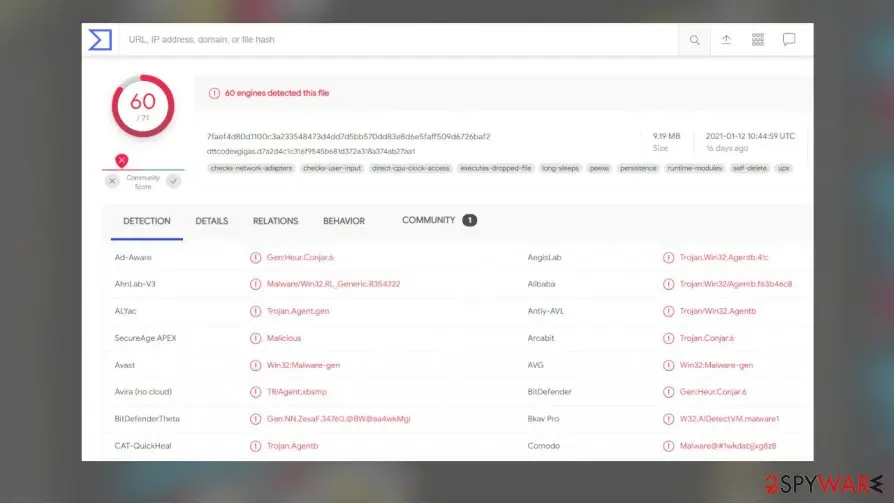Click the VirusTotal logo icon
Viewport: 894px width, 504px height.
coord(100,40)
